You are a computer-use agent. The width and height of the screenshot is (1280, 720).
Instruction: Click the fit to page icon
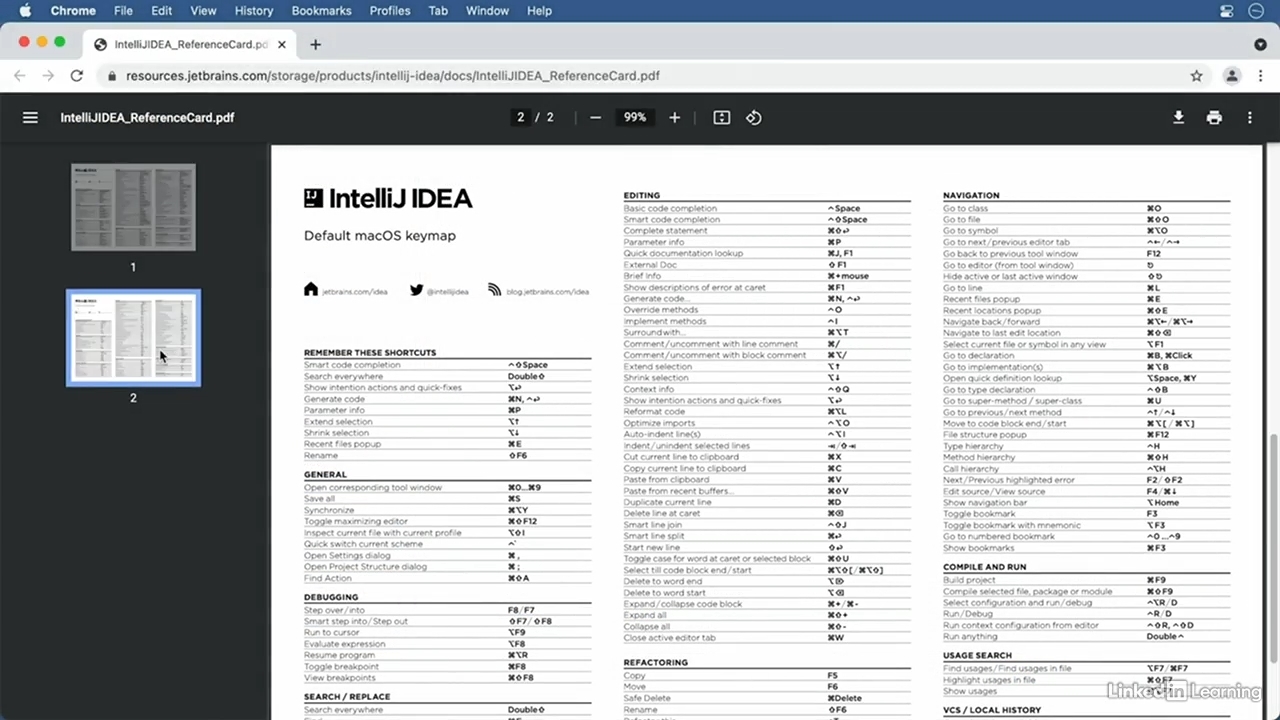(x=722, y=117)
